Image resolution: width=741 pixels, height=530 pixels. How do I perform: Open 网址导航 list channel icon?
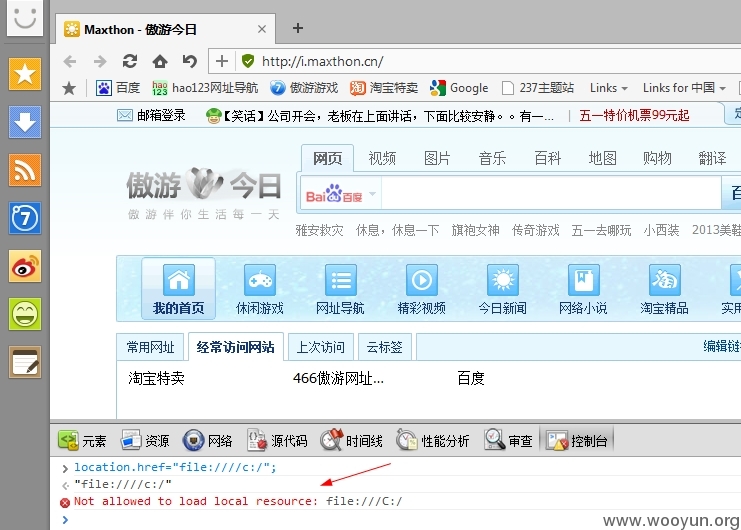[340, 289]
